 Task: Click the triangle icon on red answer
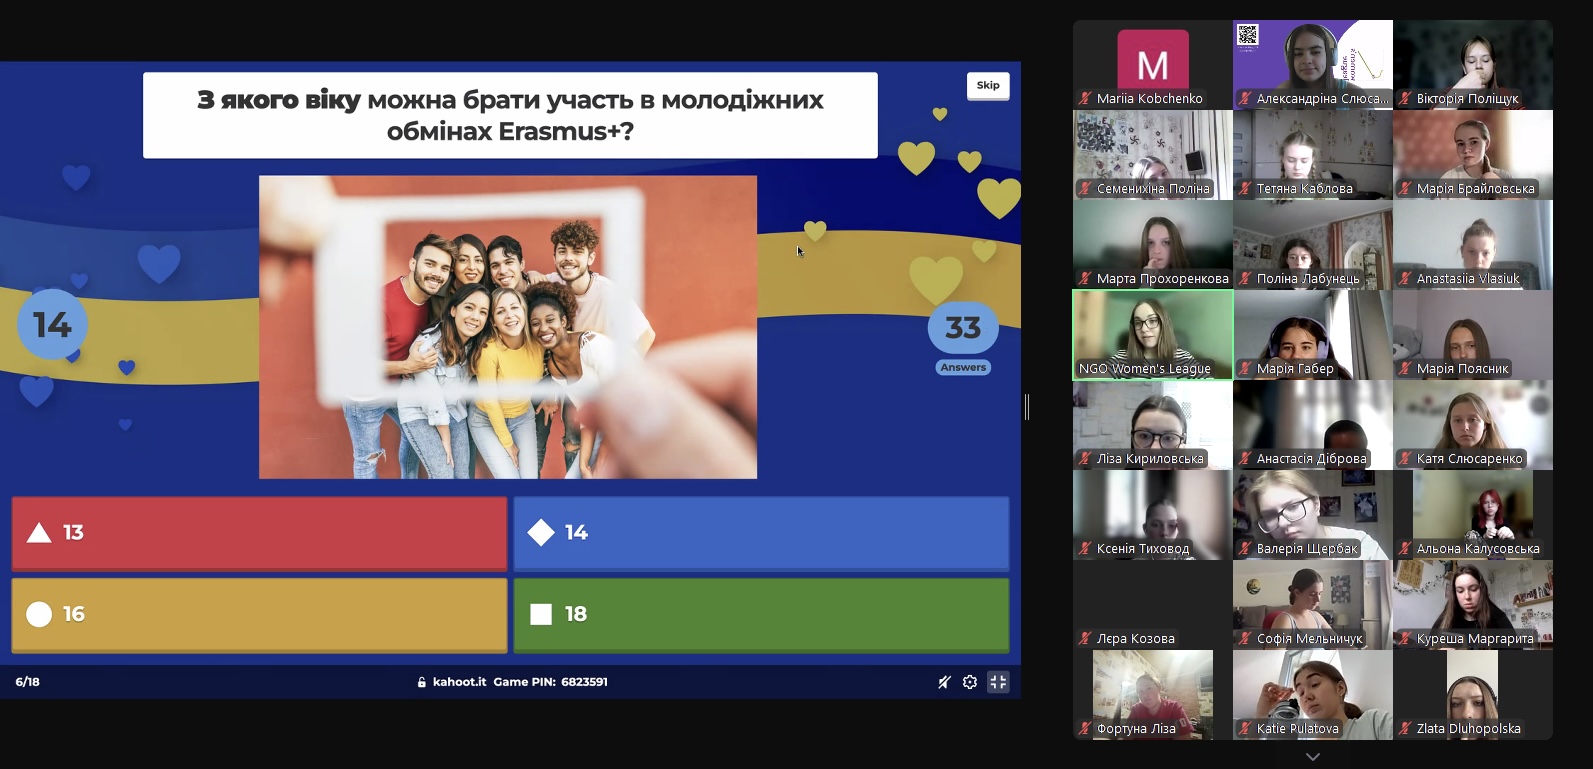click(x=39, y=533)
